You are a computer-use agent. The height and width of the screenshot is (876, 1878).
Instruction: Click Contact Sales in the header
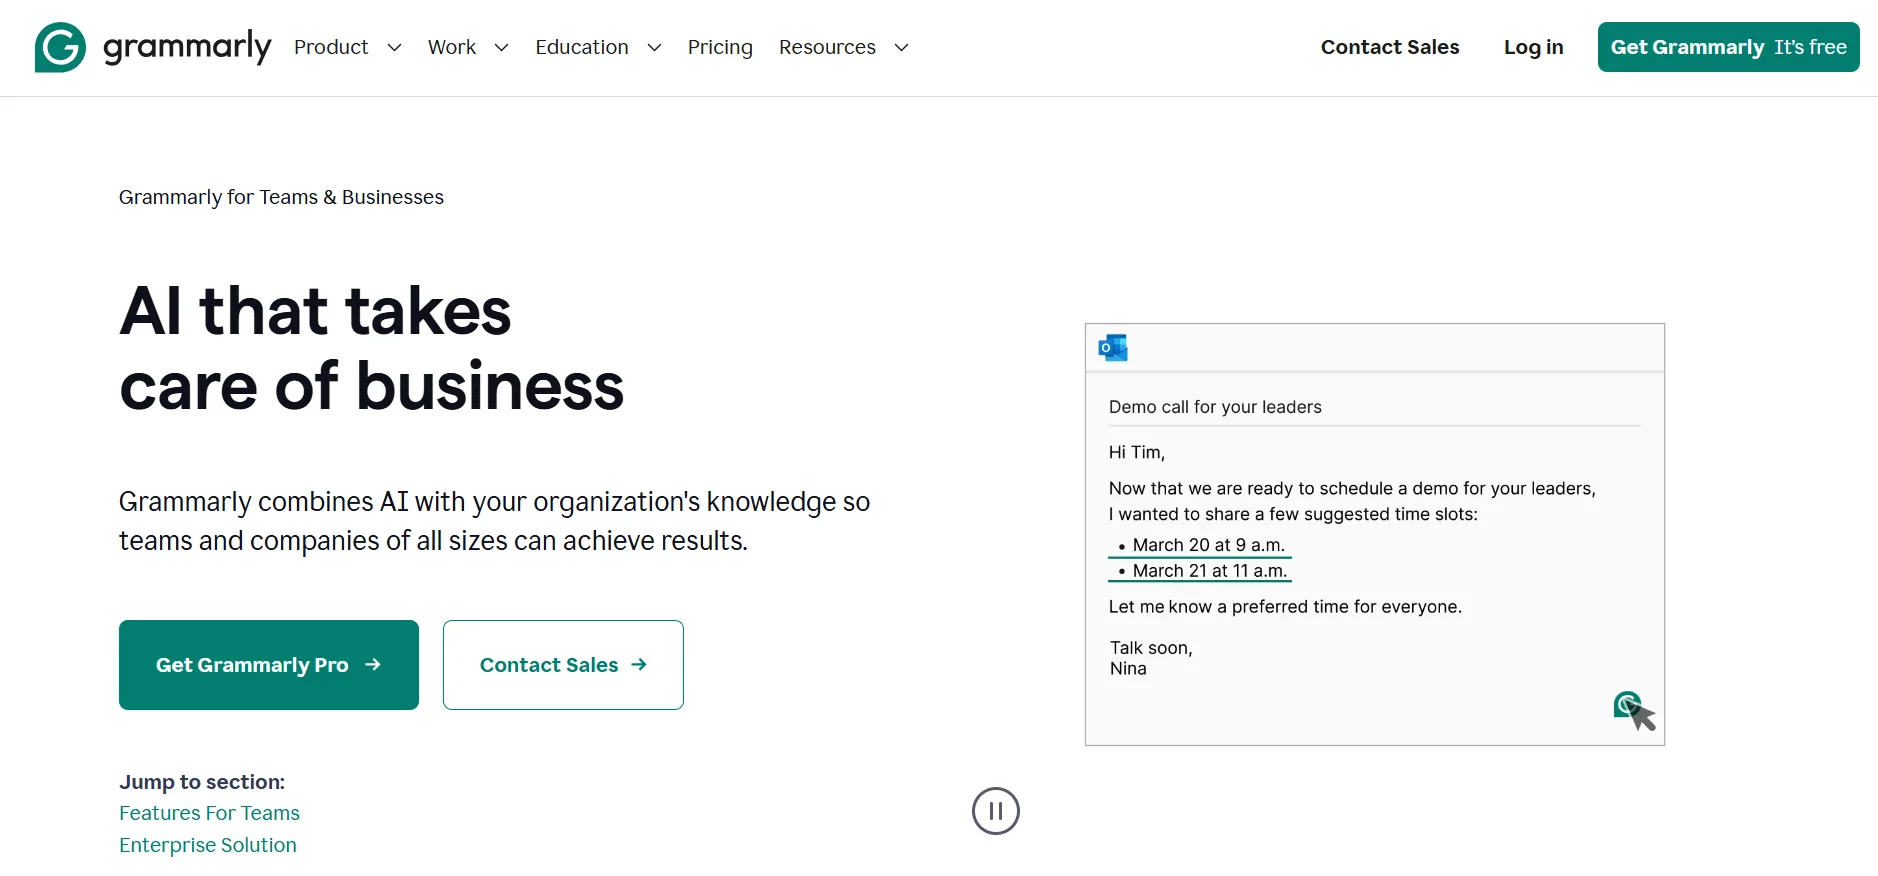click(x=1390, y=47)
